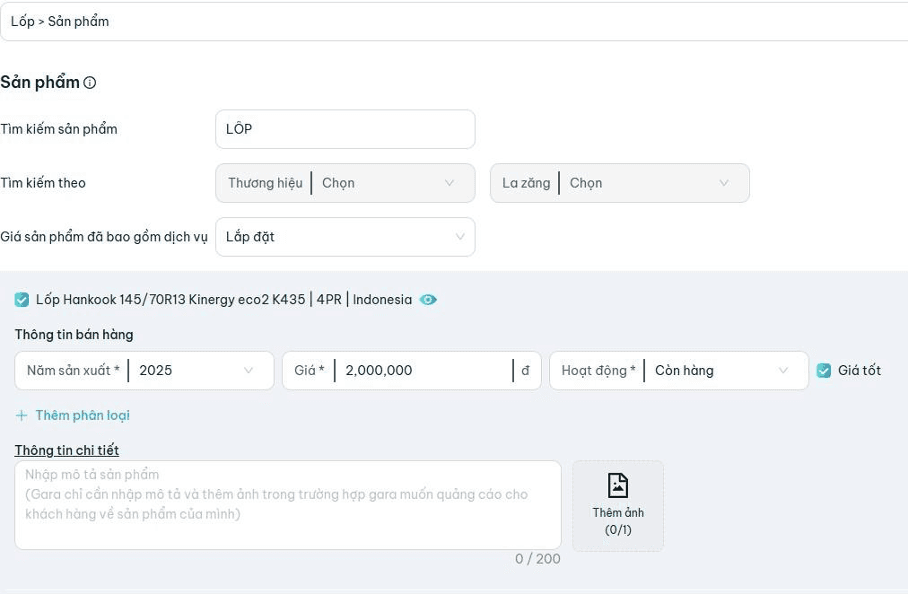Image resolution: width=908 pixels, height=594 pixels.
Task: Click the 0 / 200 character counter
Action: pyautogui.click(x=537, y=559)
